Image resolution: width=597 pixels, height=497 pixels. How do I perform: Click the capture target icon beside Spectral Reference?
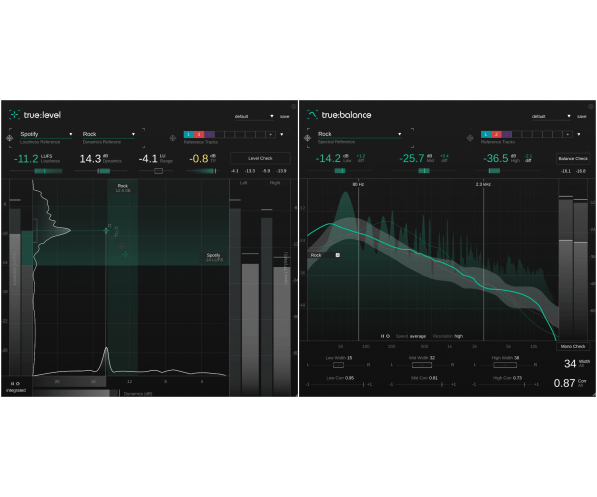(x=308, y=138)
